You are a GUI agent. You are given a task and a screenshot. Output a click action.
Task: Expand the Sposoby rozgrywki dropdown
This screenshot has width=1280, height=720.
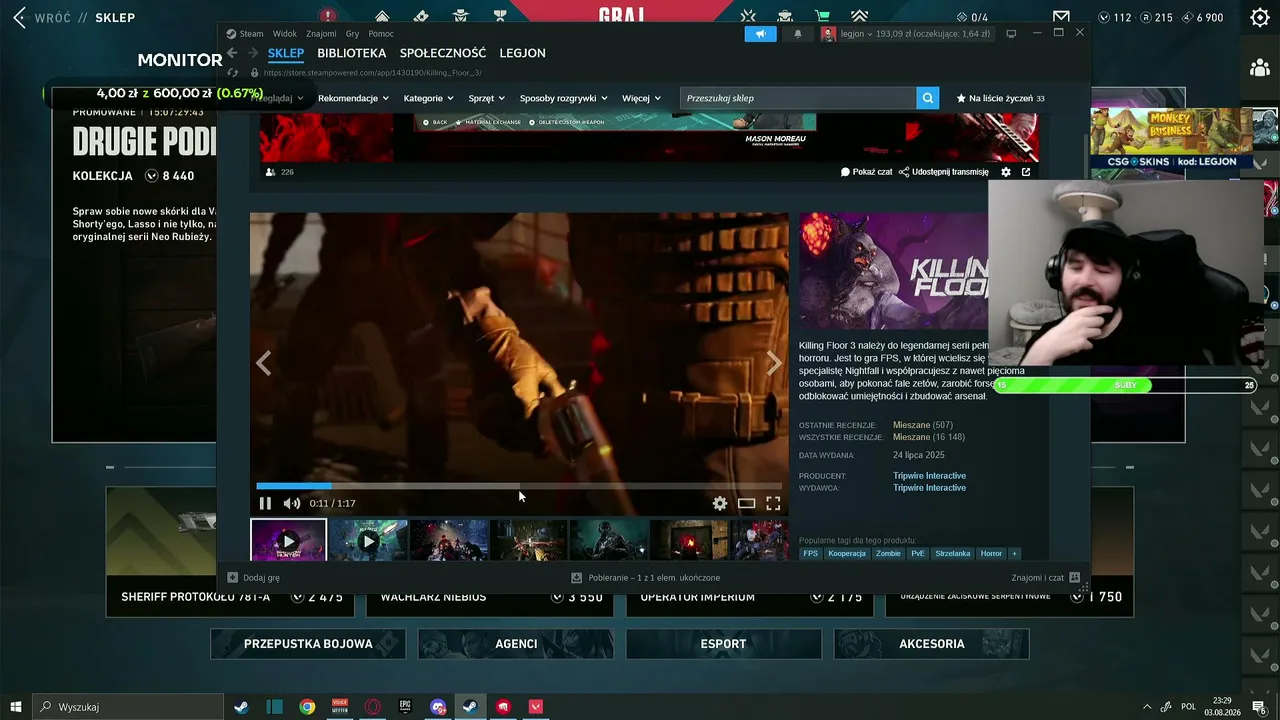[x=563, y=98]
